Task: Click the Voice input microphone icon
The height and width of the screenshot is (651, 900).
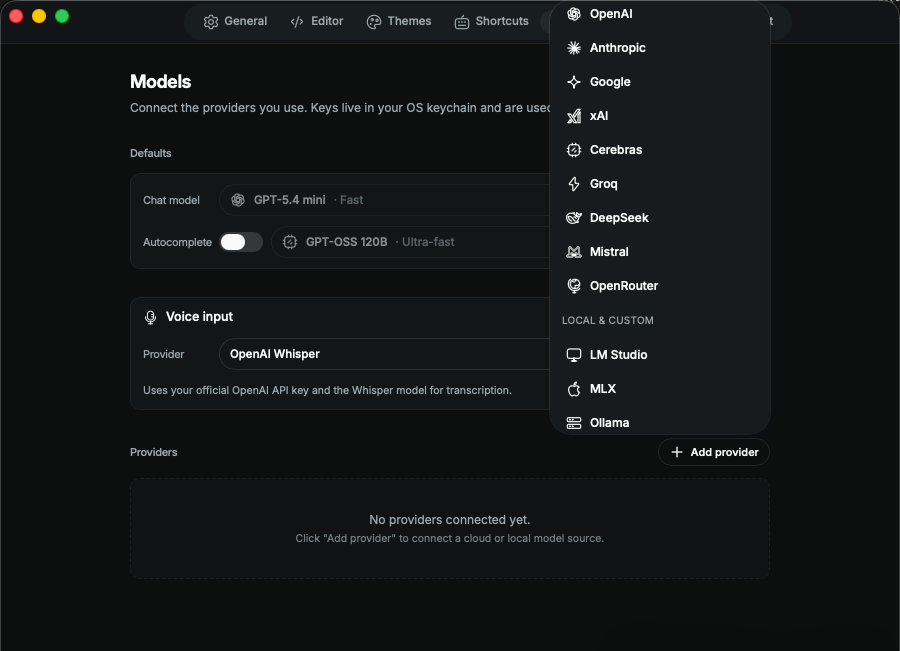Action: coord(150,317)
